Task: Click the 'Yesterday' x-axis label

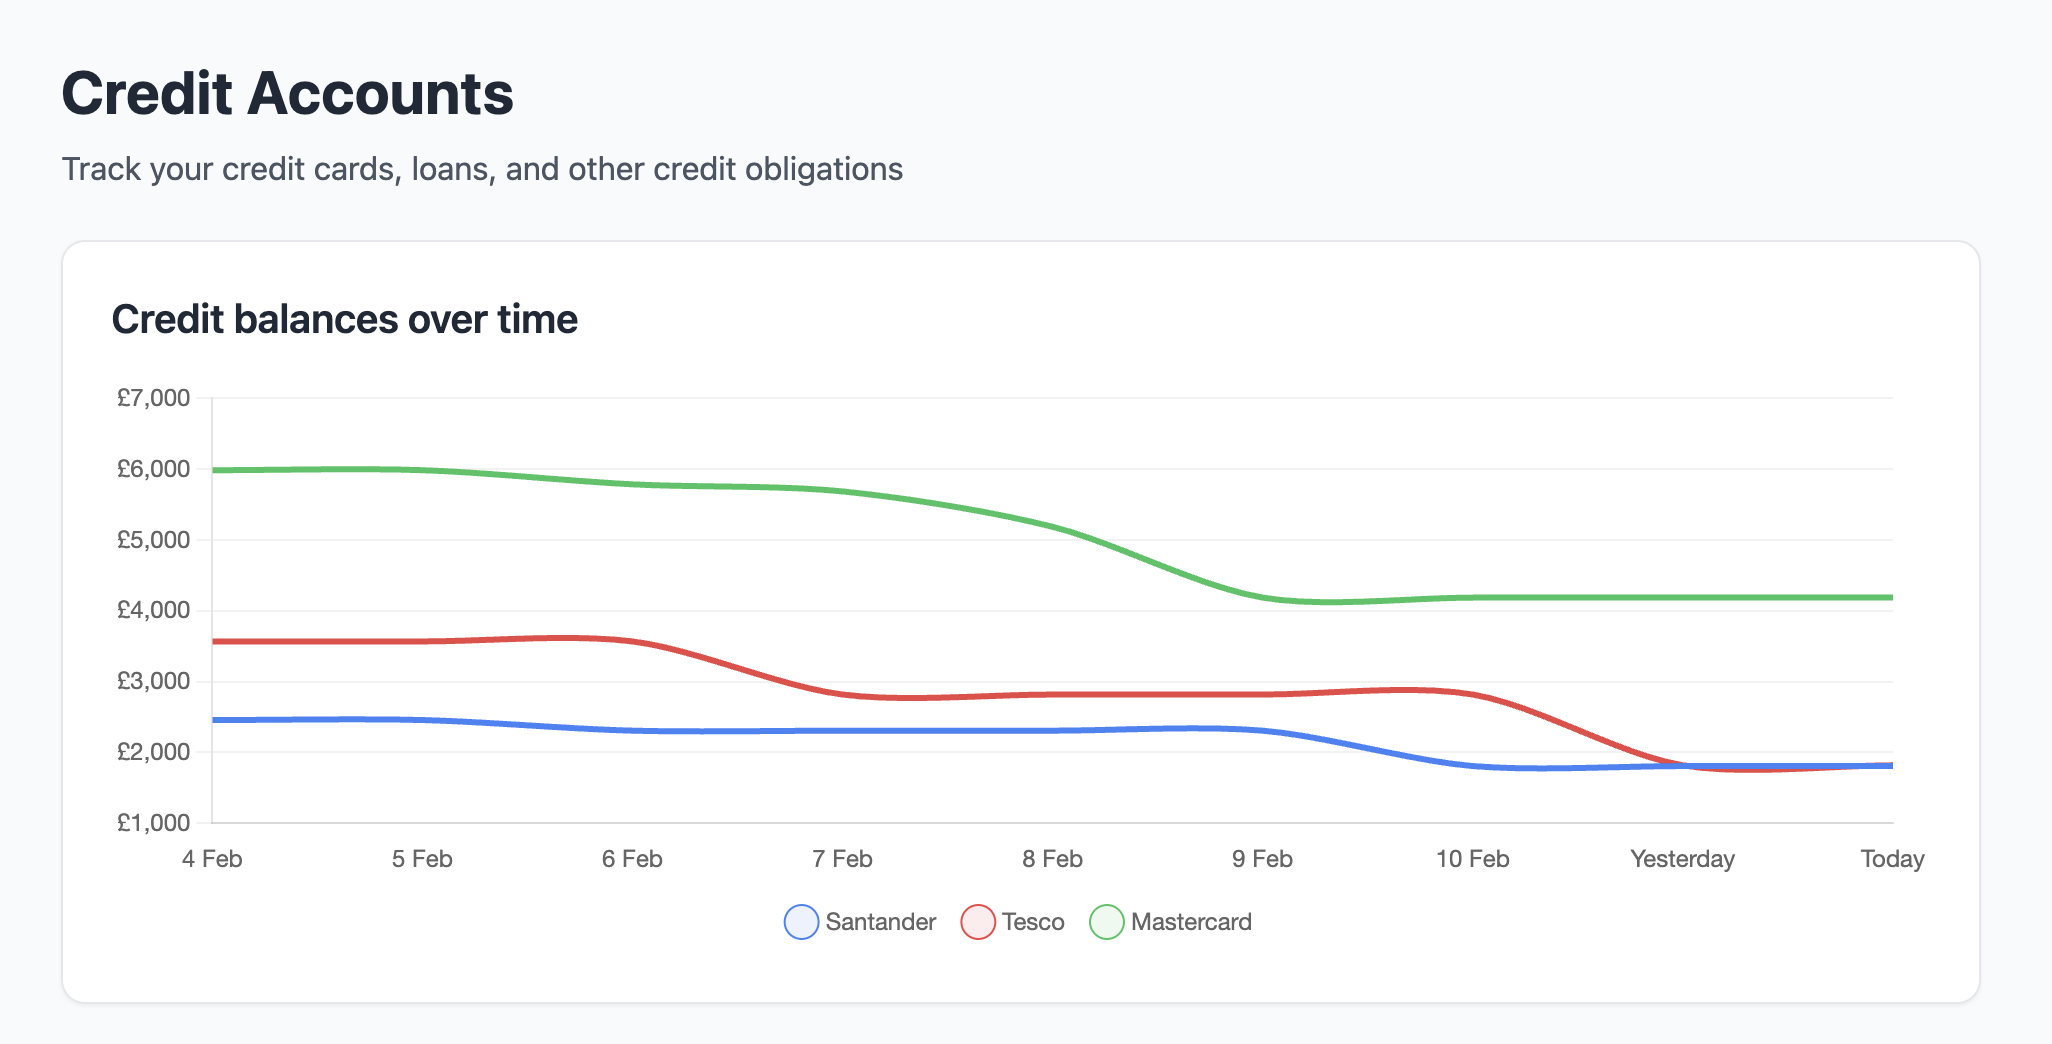Action: pos(1682,859)
